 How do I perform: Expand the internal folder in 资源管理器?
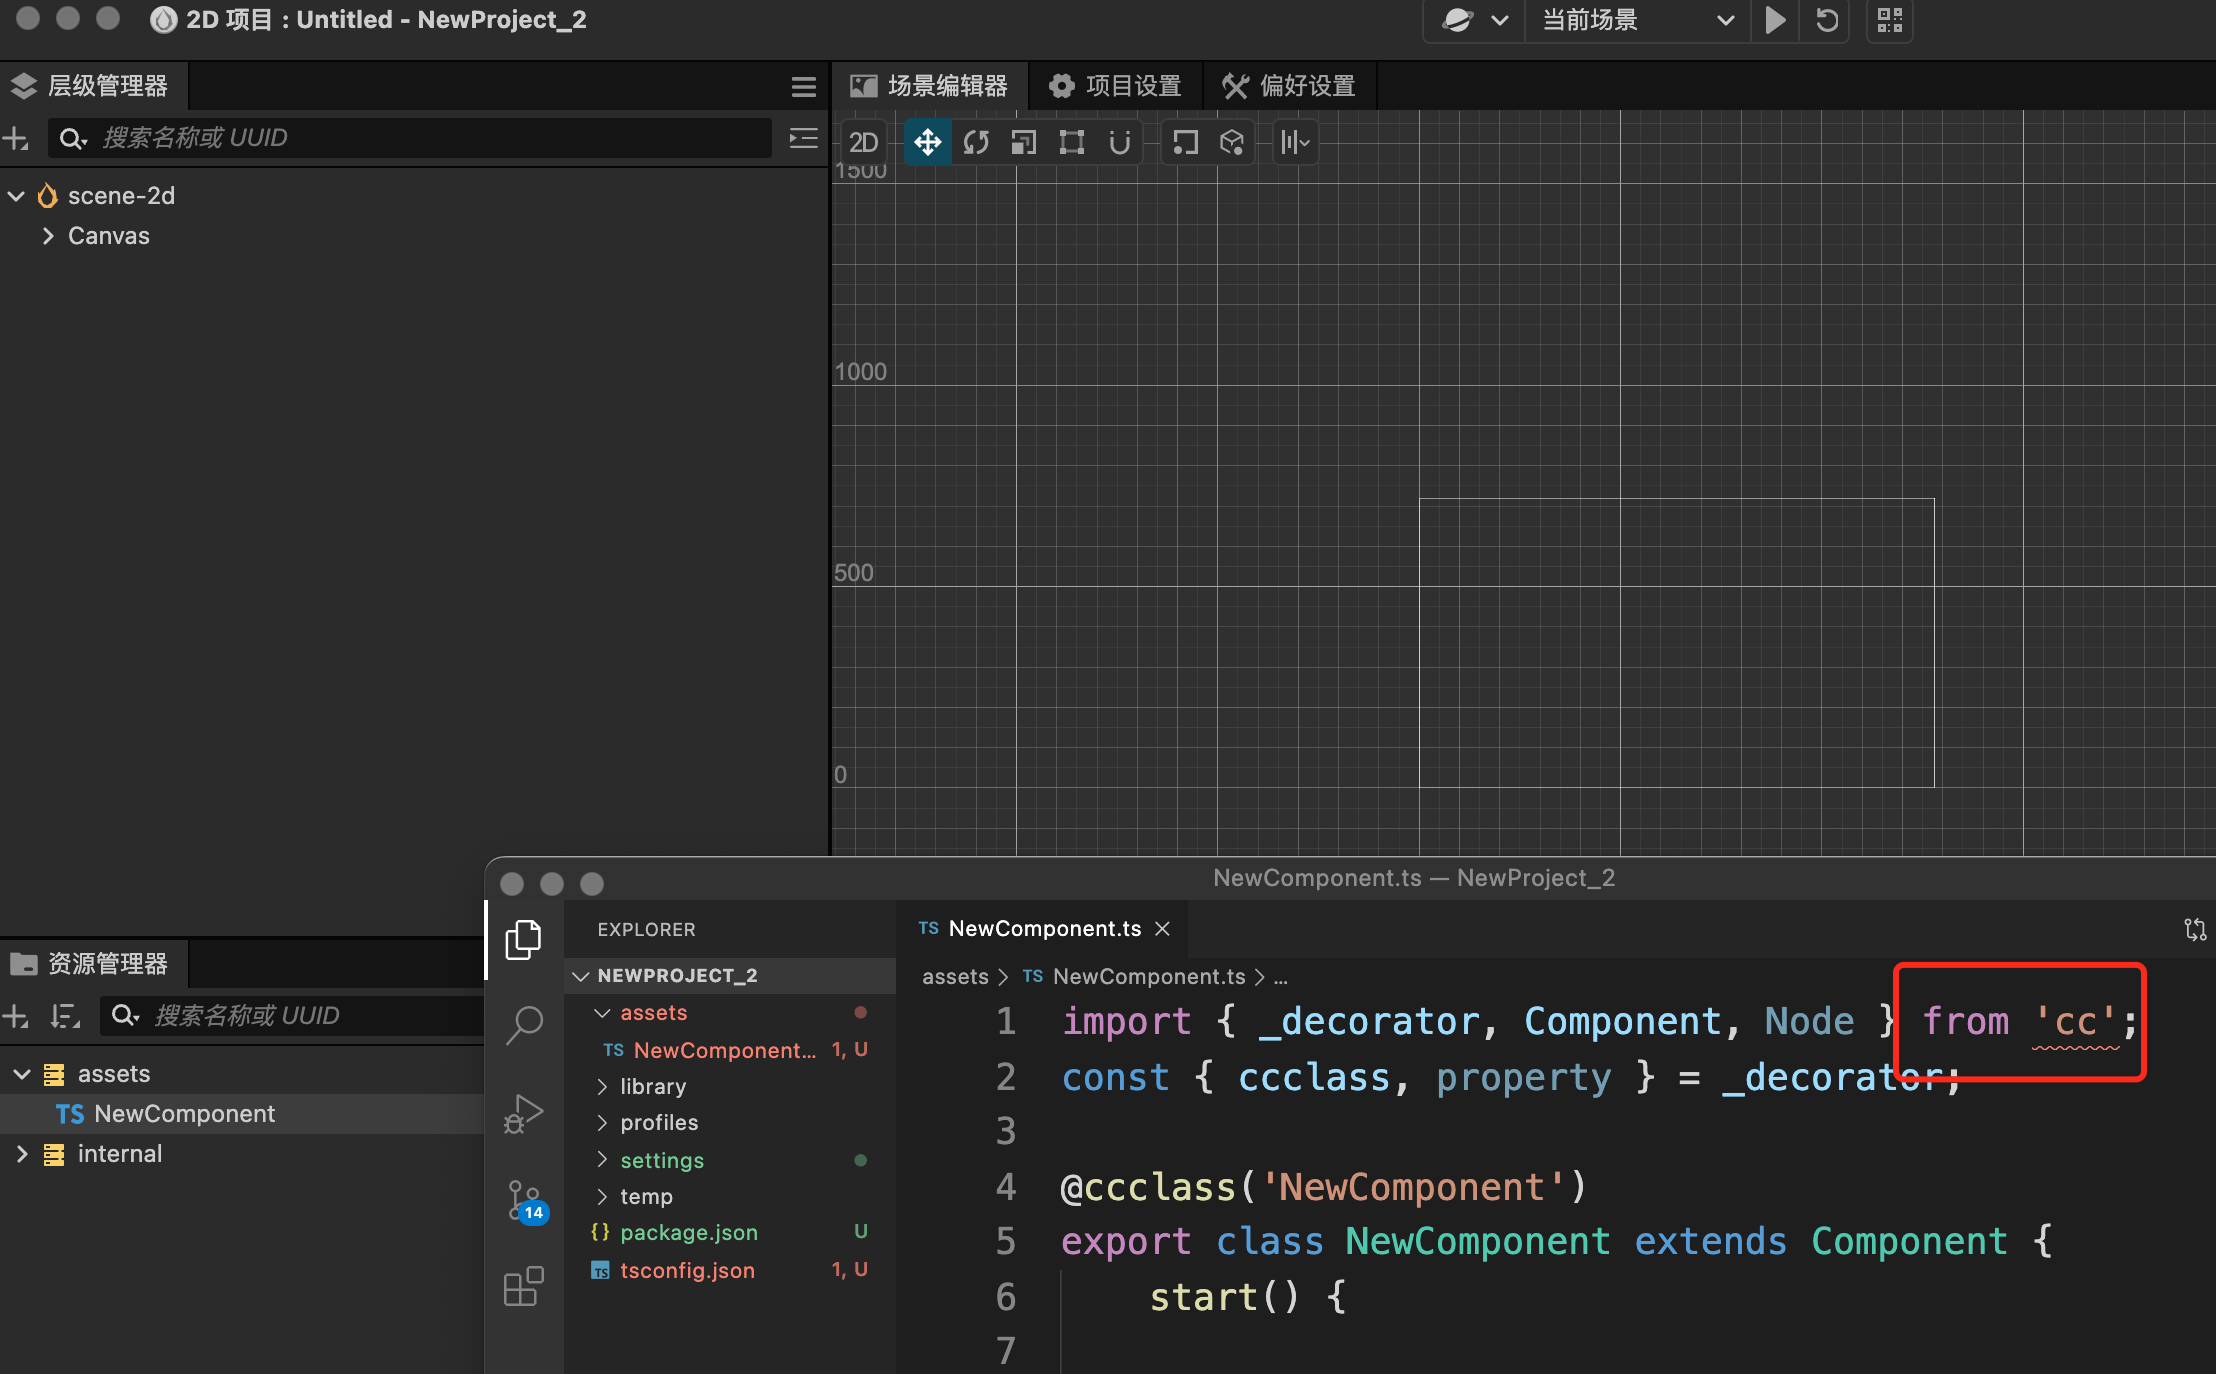22,1154
